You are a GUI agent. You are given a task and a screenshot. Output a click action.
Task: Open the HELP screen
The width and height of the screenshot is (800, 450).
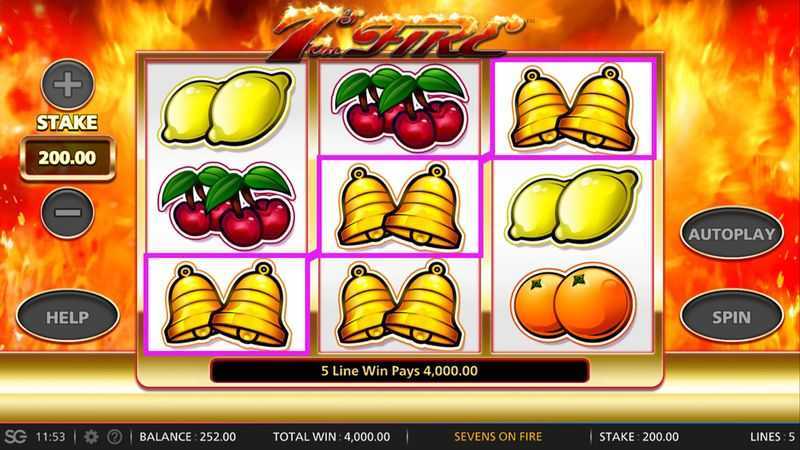(67, 317)
